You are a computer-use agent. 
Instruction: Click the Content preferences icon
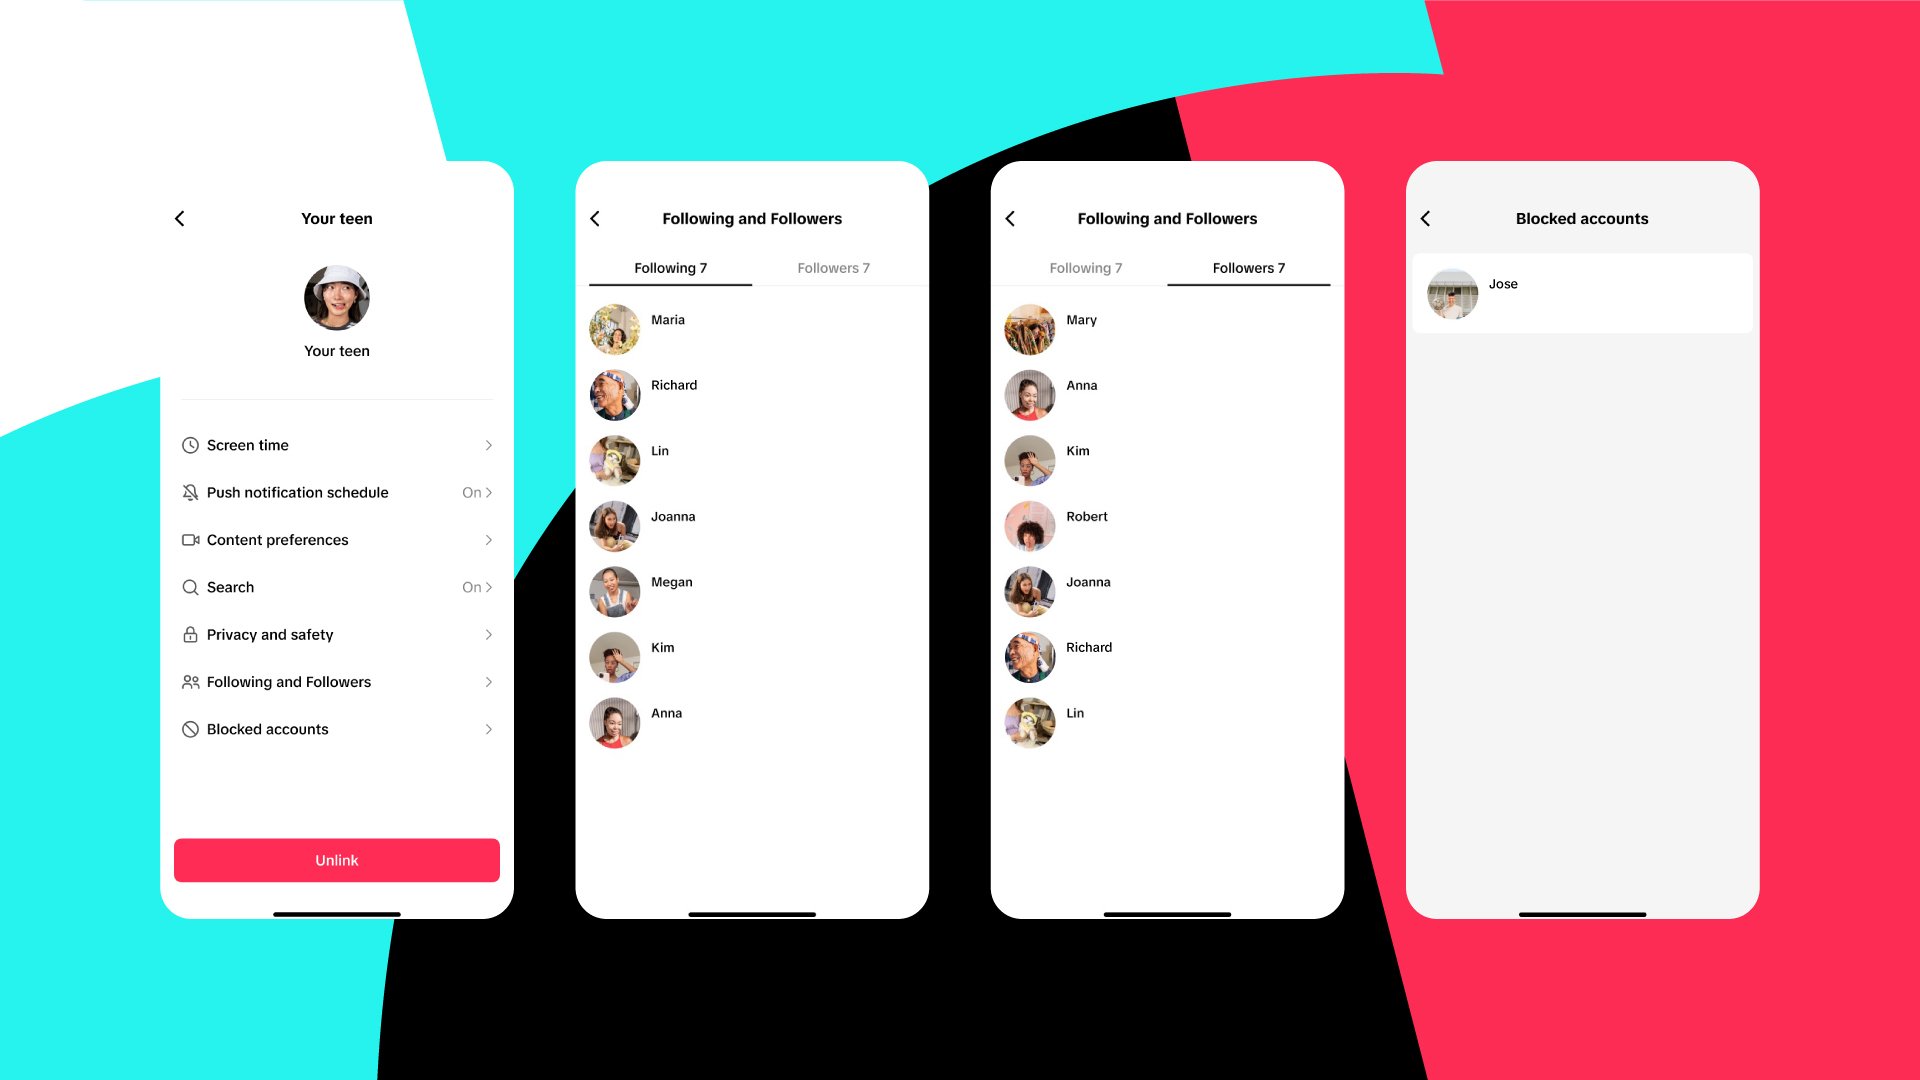189,539
